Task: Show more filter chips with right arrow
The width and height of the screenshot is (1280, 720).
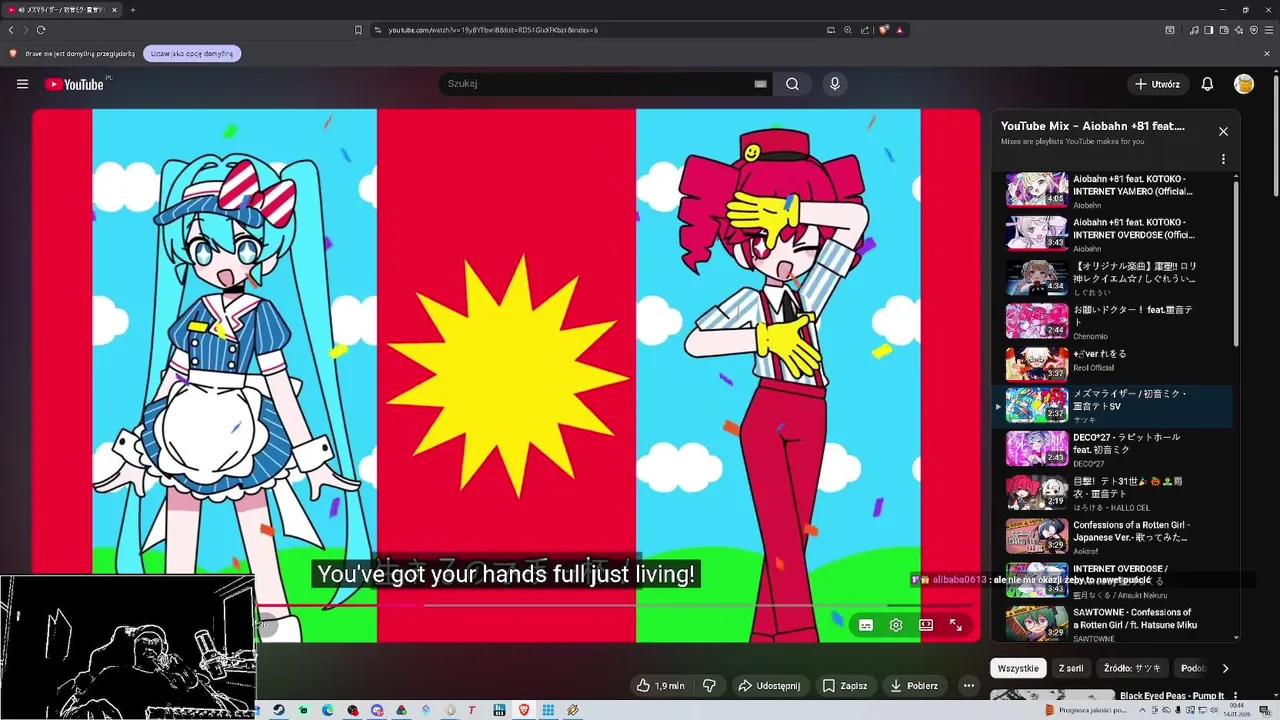Action: 1225,668
